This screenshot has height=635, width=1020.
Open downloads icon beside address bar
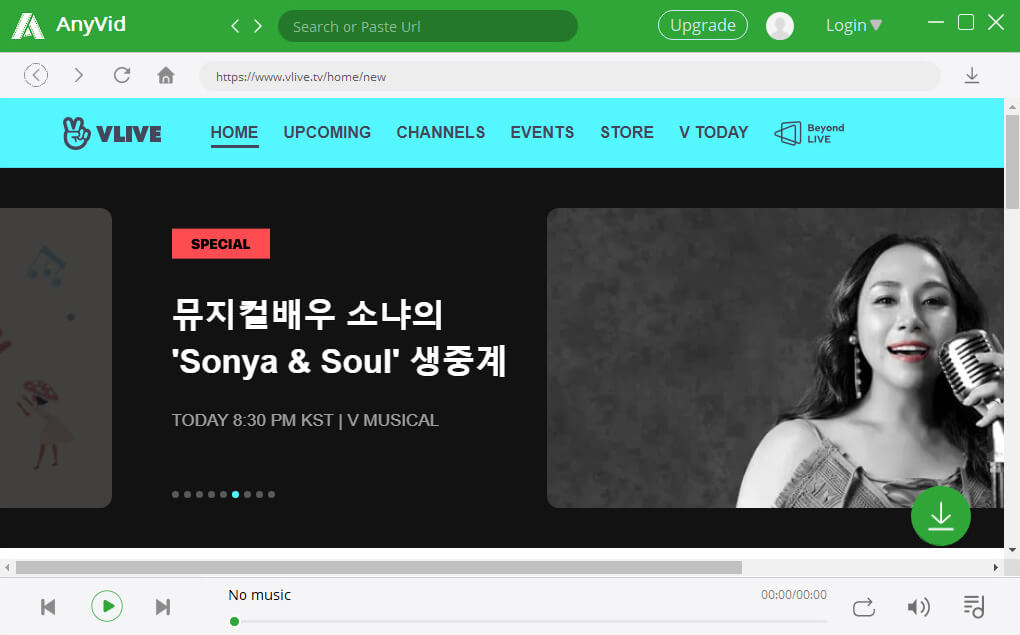pyautogui.click(x=972, y=75)
